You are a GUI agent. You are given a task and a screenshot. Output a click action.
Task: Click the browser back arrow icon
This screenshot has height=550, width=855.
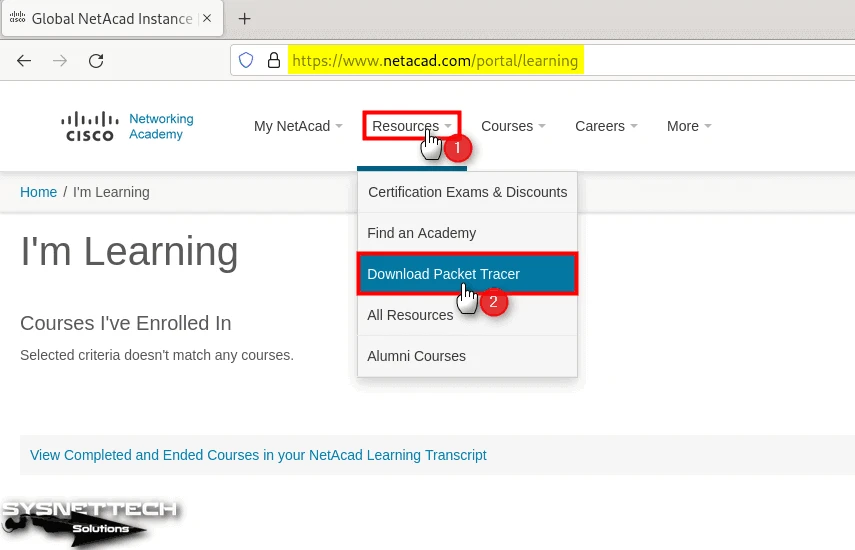(24, 61)
